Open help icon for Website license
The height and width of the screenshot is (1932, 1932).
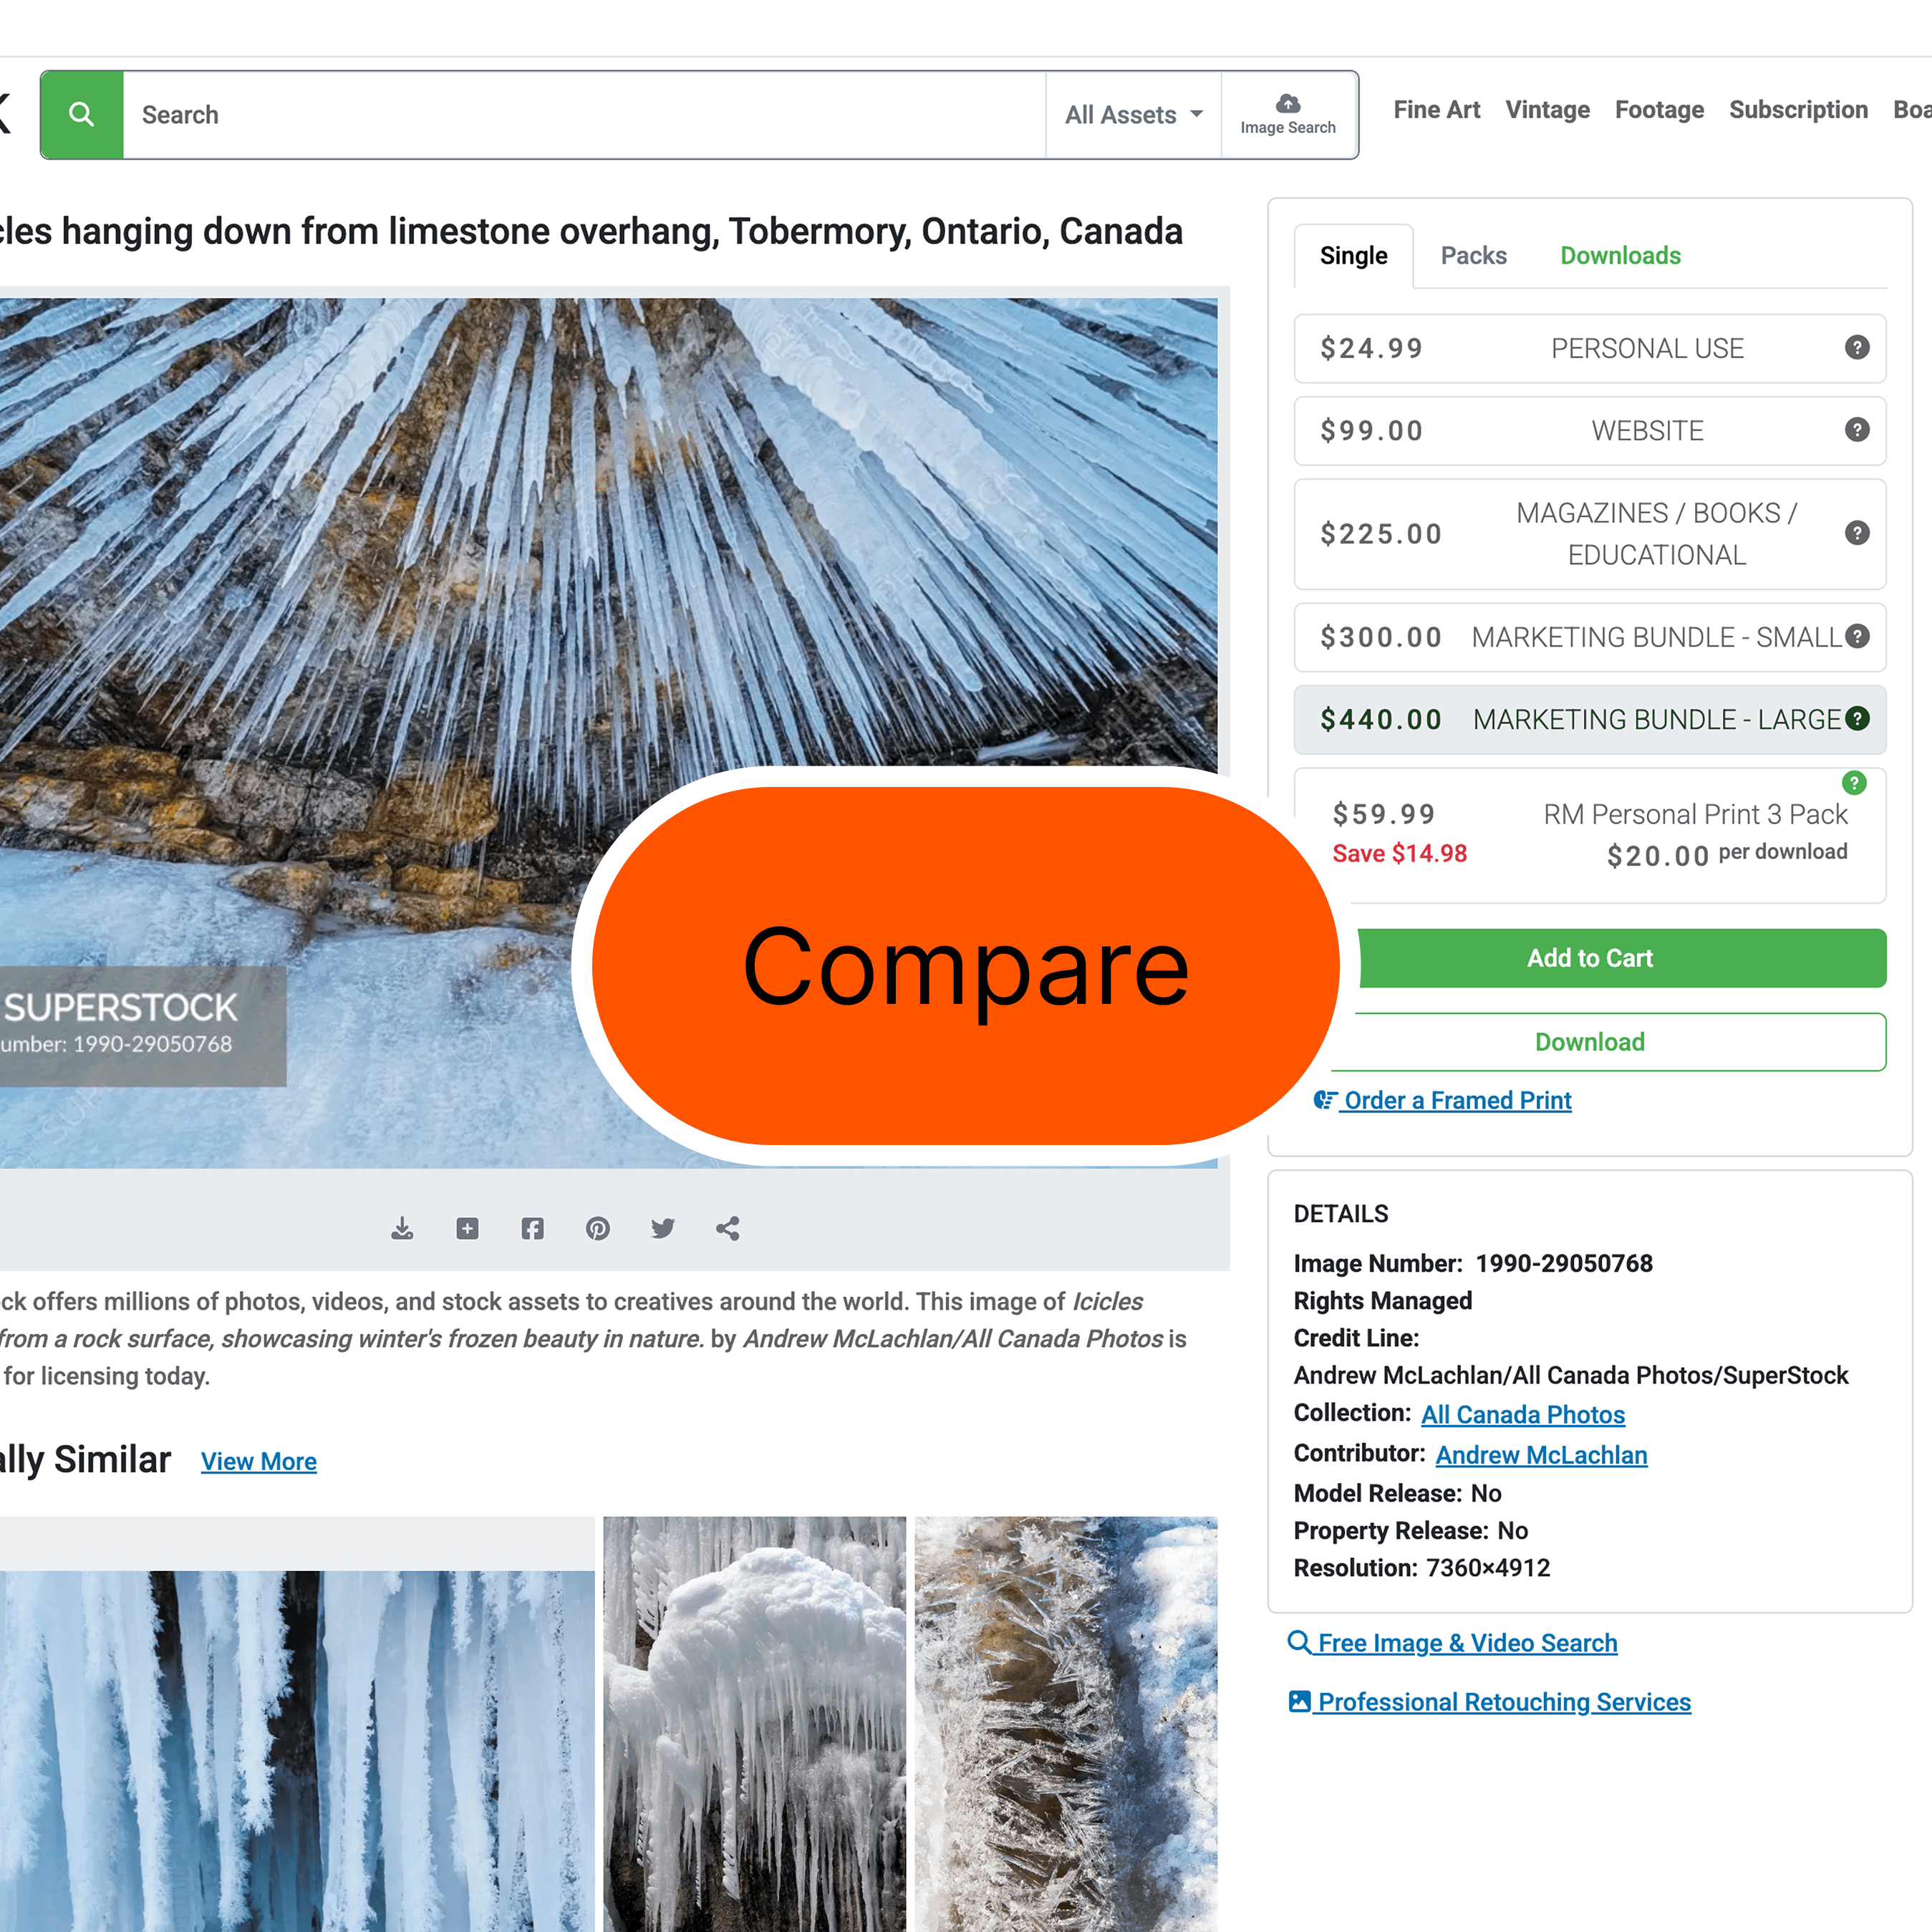click(1857, 430)
